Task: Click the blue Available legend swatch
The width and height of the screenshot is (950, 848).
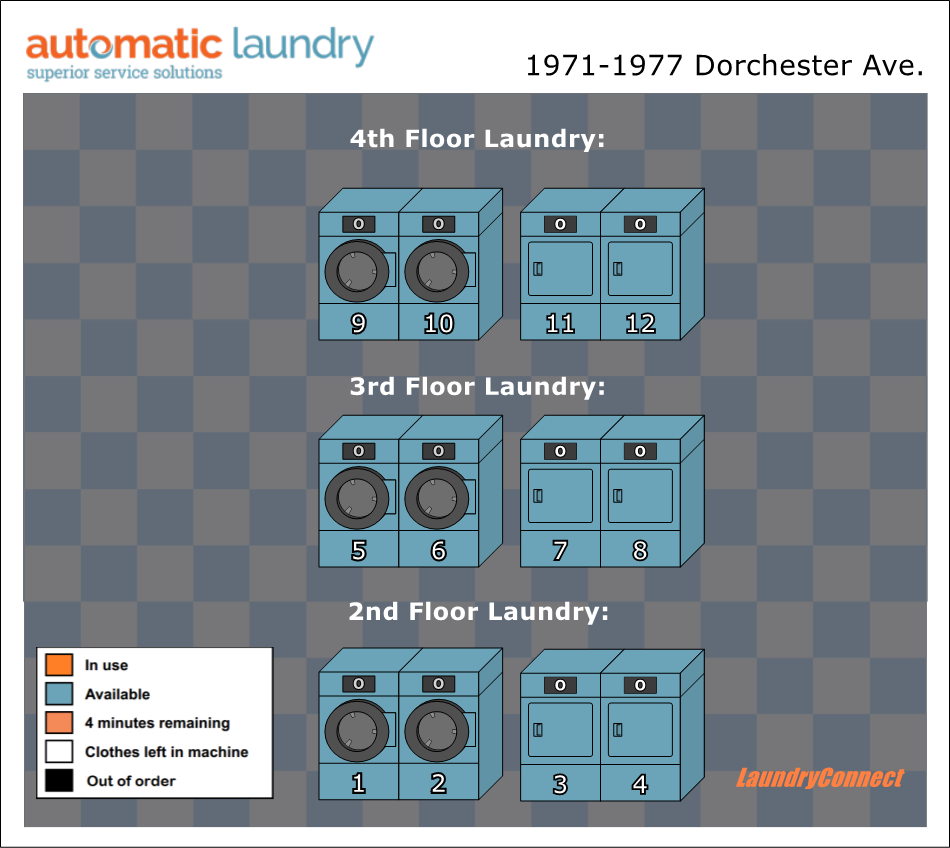Action: pos(59,693)
